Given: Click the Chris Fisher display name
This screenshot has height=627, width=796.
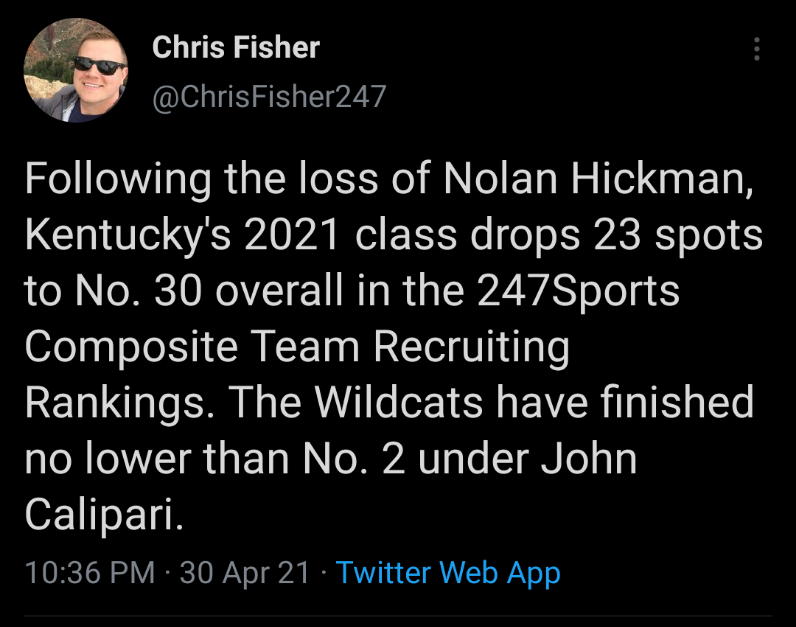Looking at the screenshot, I should (236, 47).
